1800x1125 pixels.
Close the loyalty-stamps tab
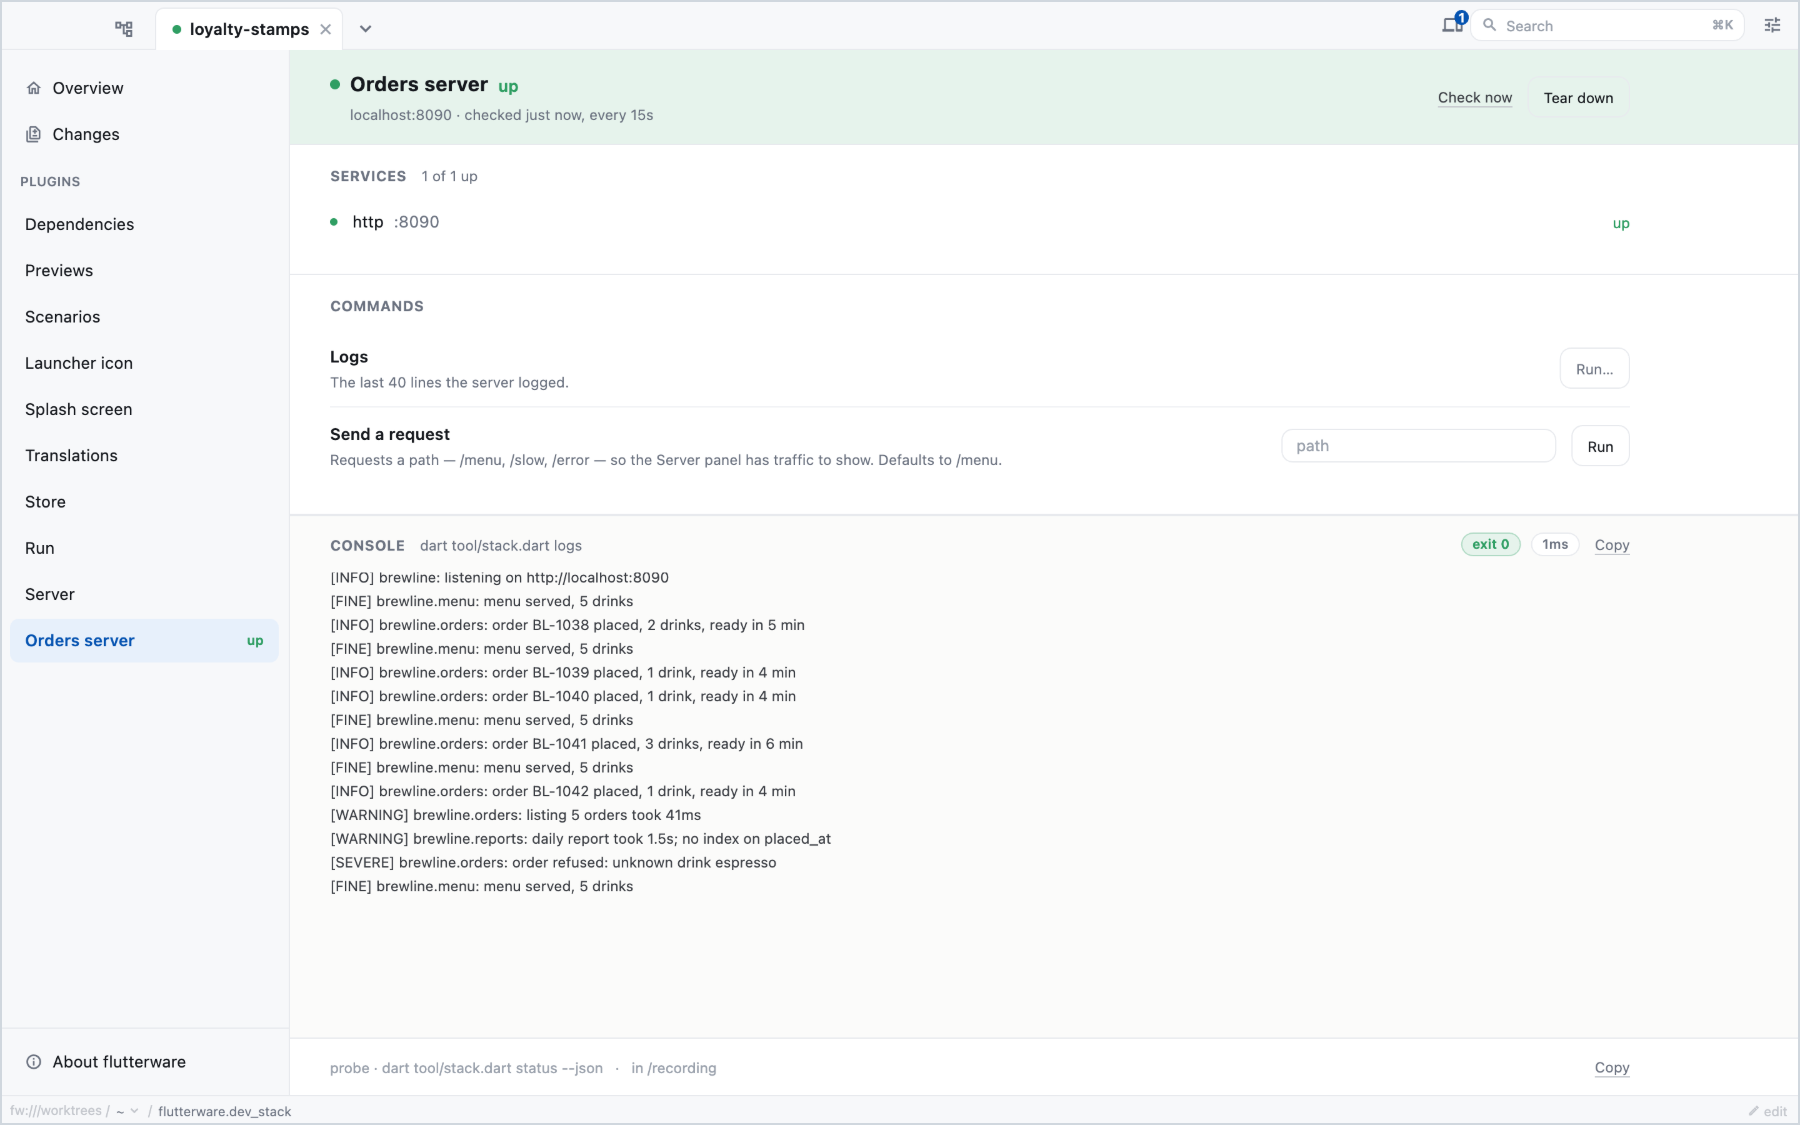[325, 29]
